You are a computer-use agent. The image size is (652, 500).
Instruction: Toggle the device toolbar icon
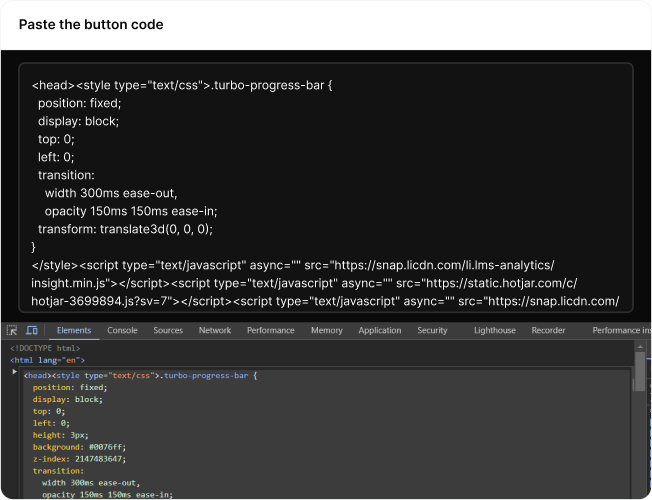click(32, 331)
